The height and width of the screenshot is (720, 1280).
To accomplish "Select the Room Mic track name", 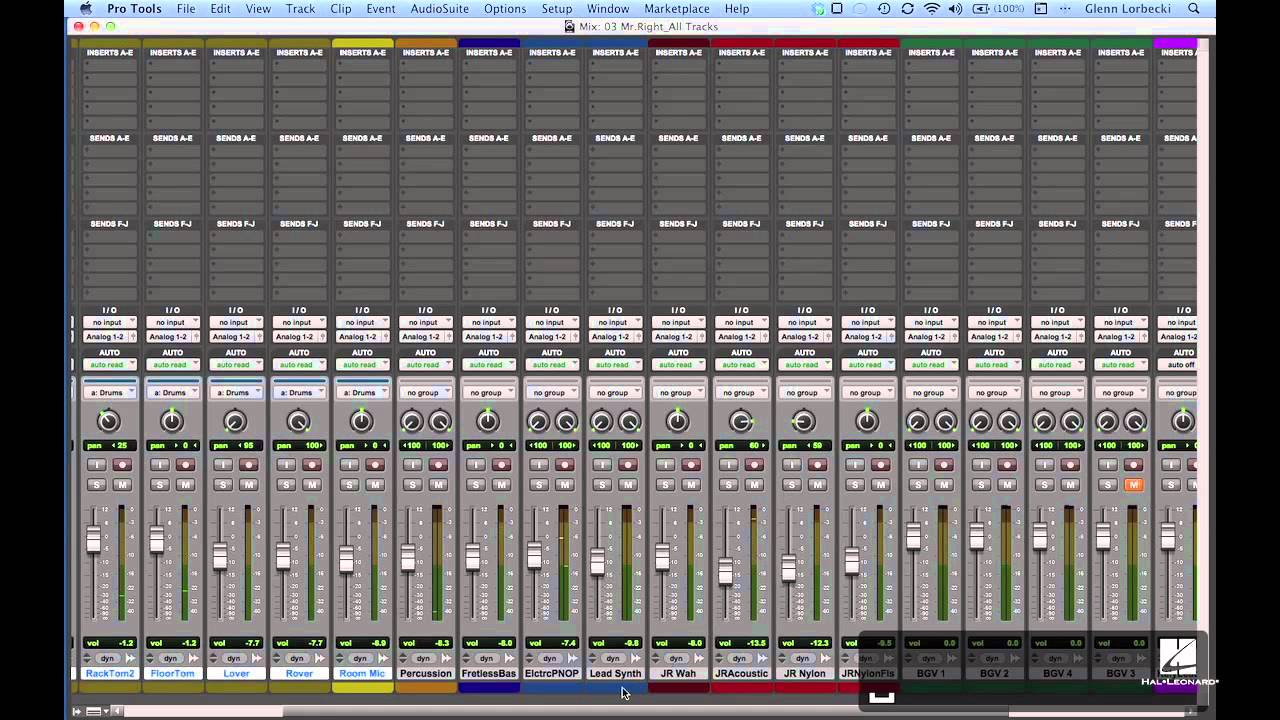I will click(x=362, y=674).
